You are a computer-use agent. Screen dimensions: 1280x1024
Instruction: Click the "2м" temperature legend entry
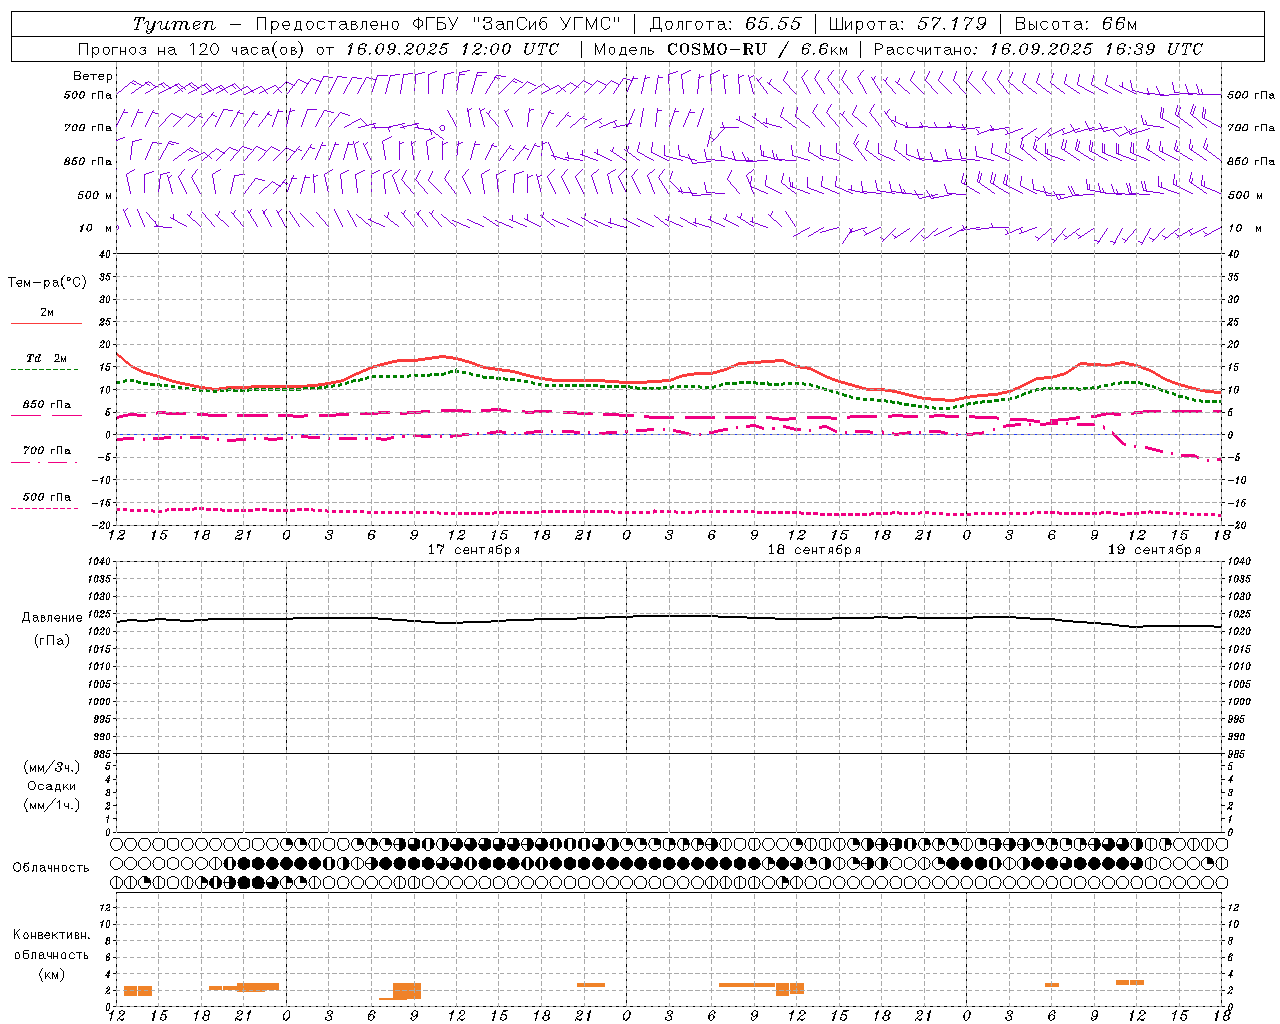[47, 312]
